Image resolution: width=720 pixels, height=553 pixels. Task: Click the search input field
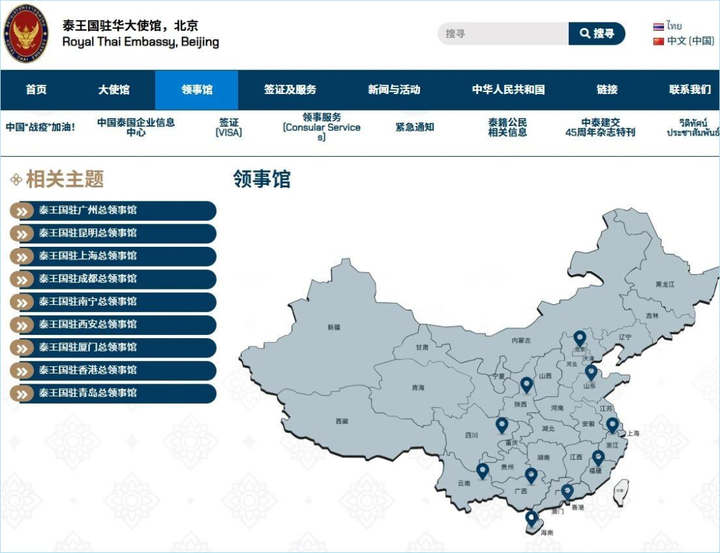pos(502,34)
